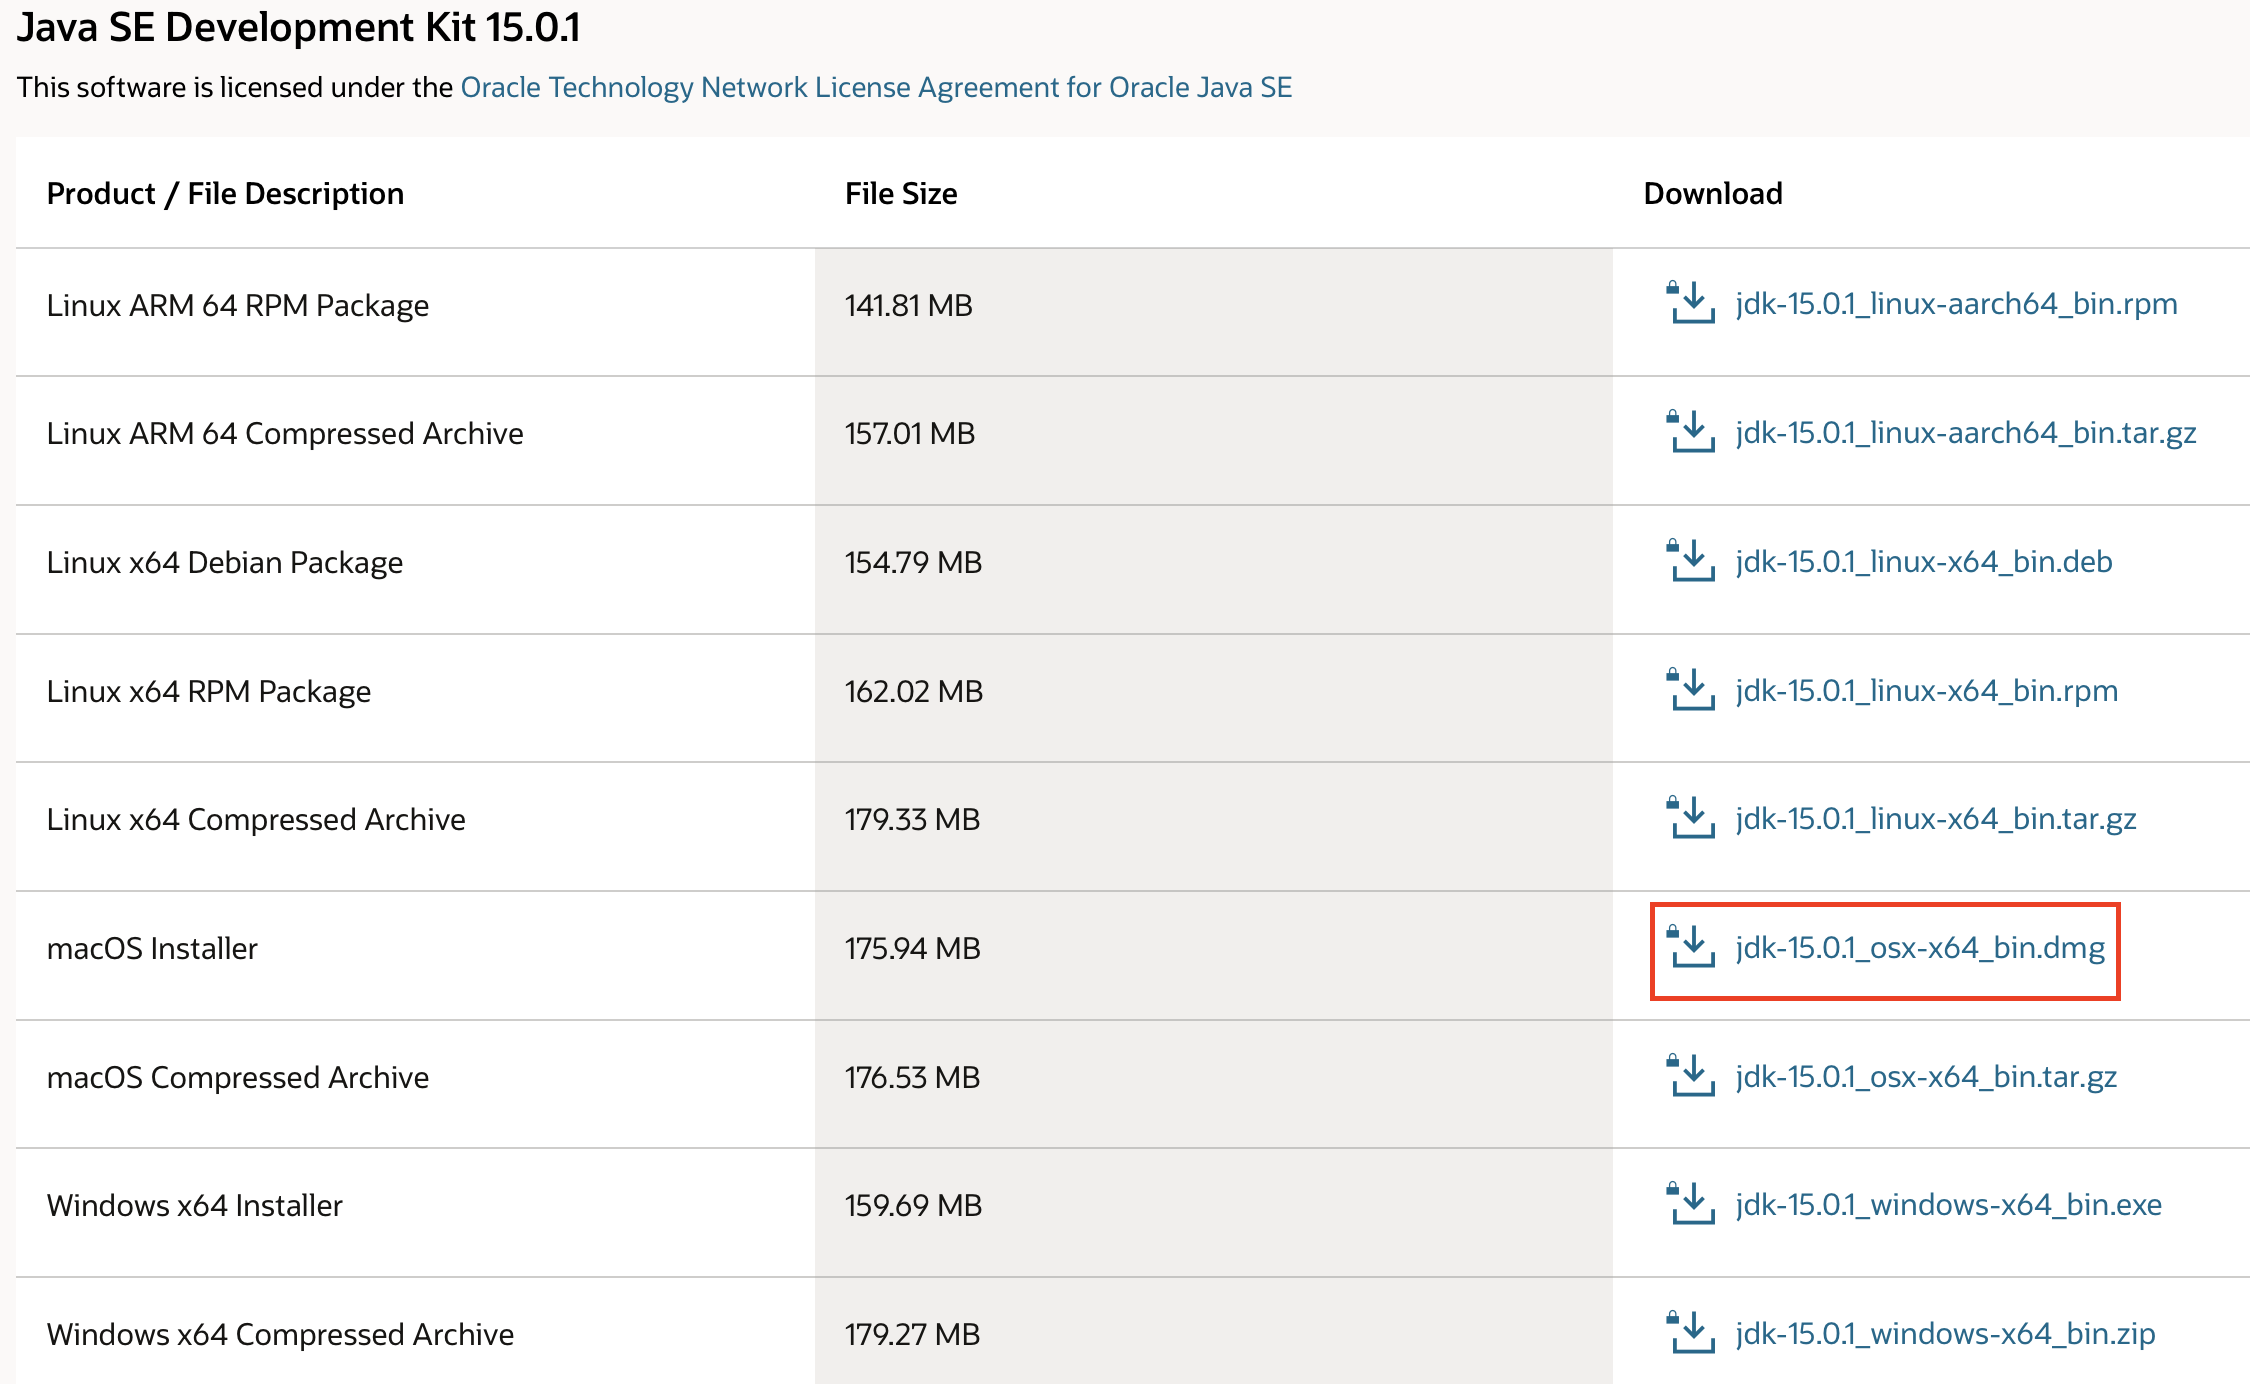Image resolution: width=2250 pixels, height=1384 pixels.
Task: Select 'Windows x64 Compressed Archive' text
Action: pos(280,1334)
